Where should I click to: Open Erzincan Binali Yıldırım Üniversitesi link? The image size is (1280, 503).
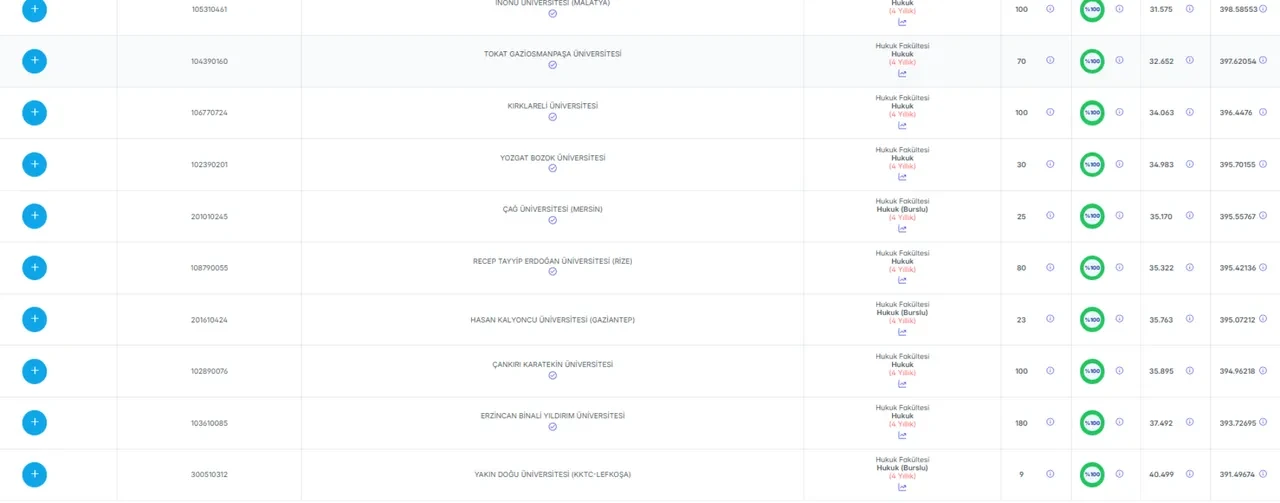coord(552,416)
